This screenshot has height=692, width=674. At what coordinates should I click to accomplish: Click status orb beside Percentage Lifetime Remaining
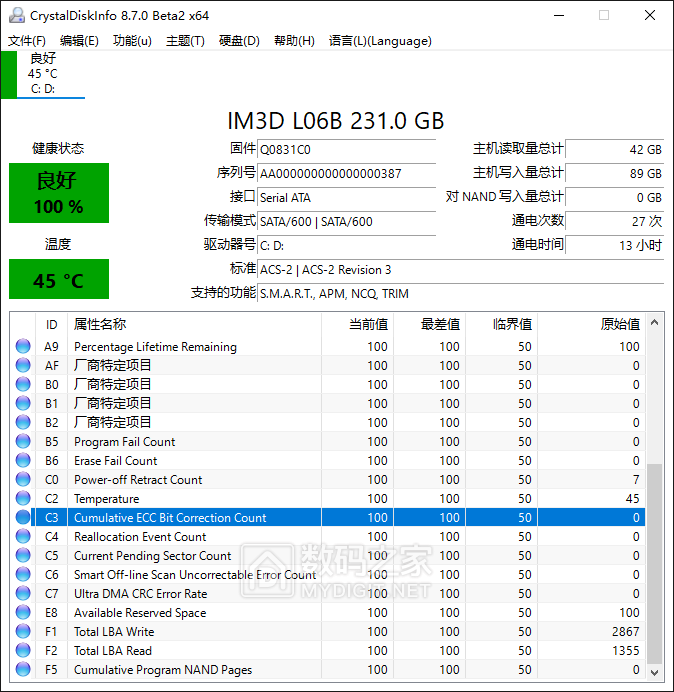coord(23,347)
